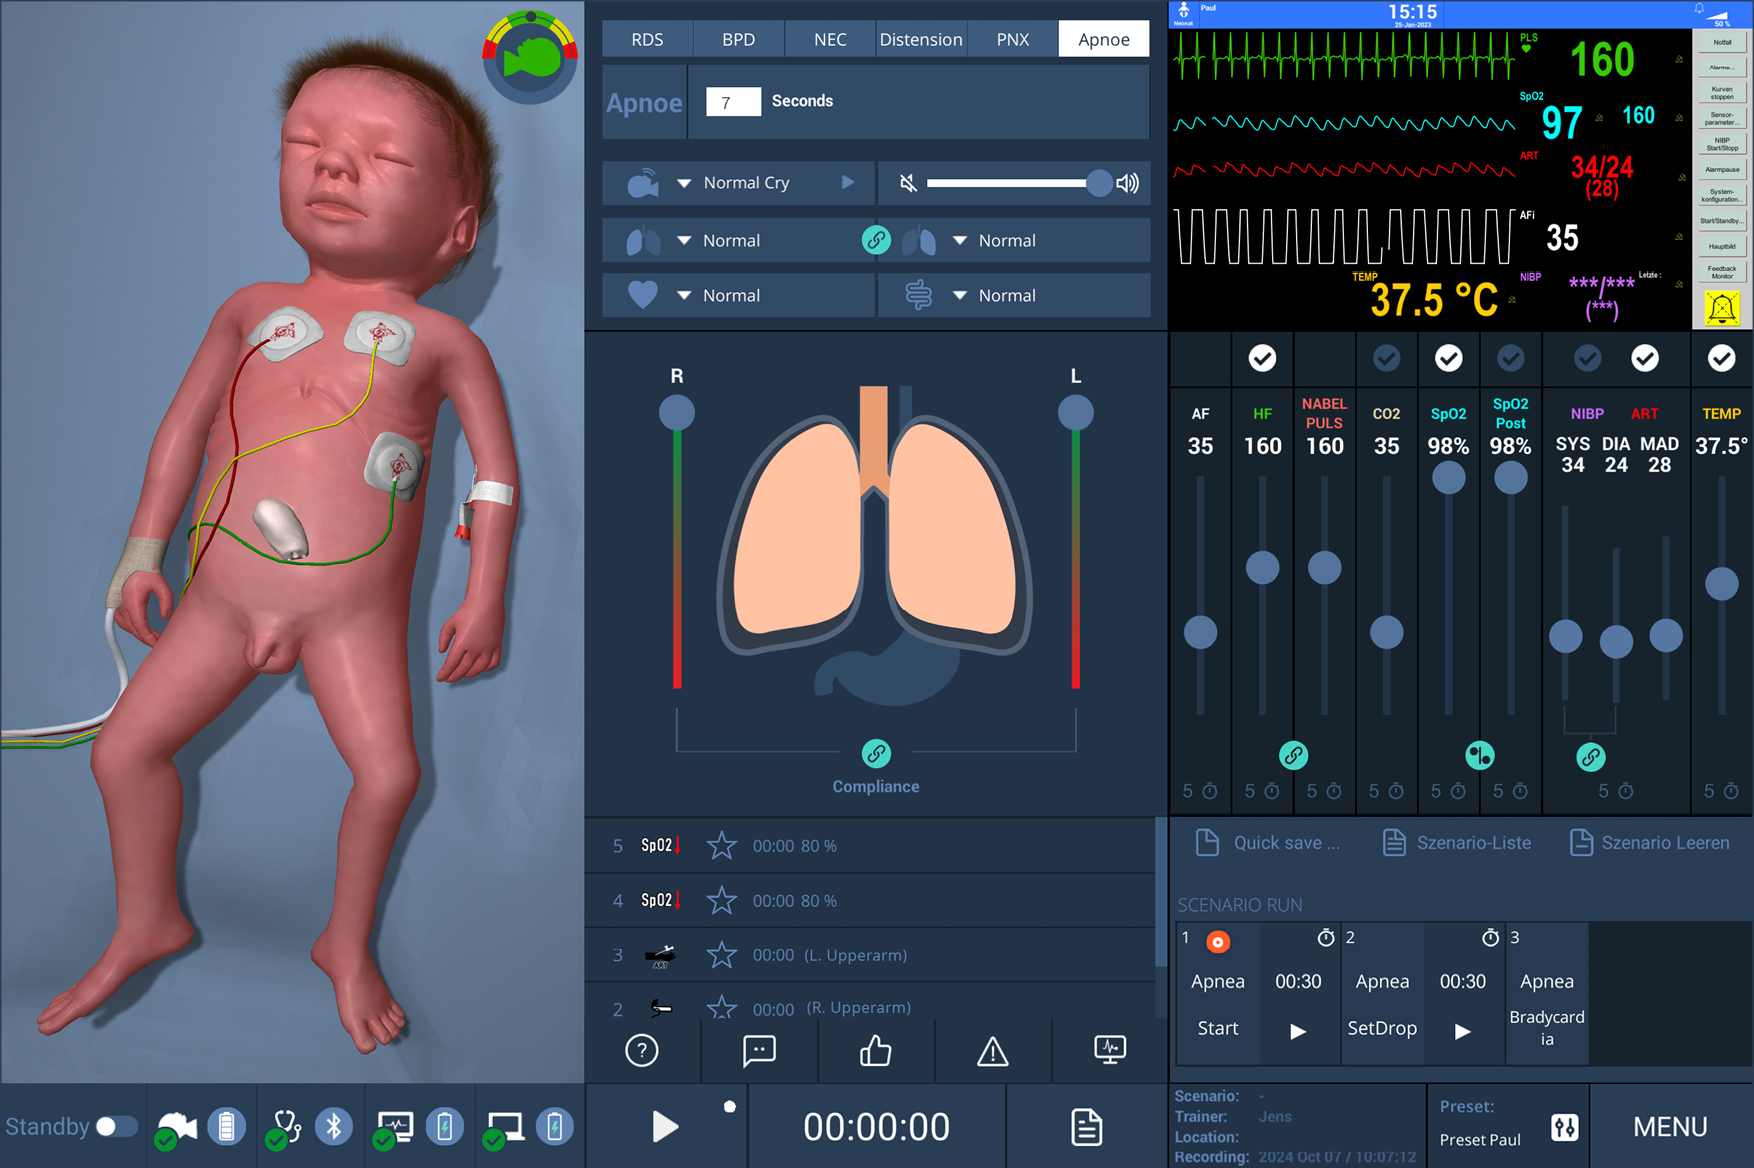Switch to the RDS tab

tap(647, 39)
